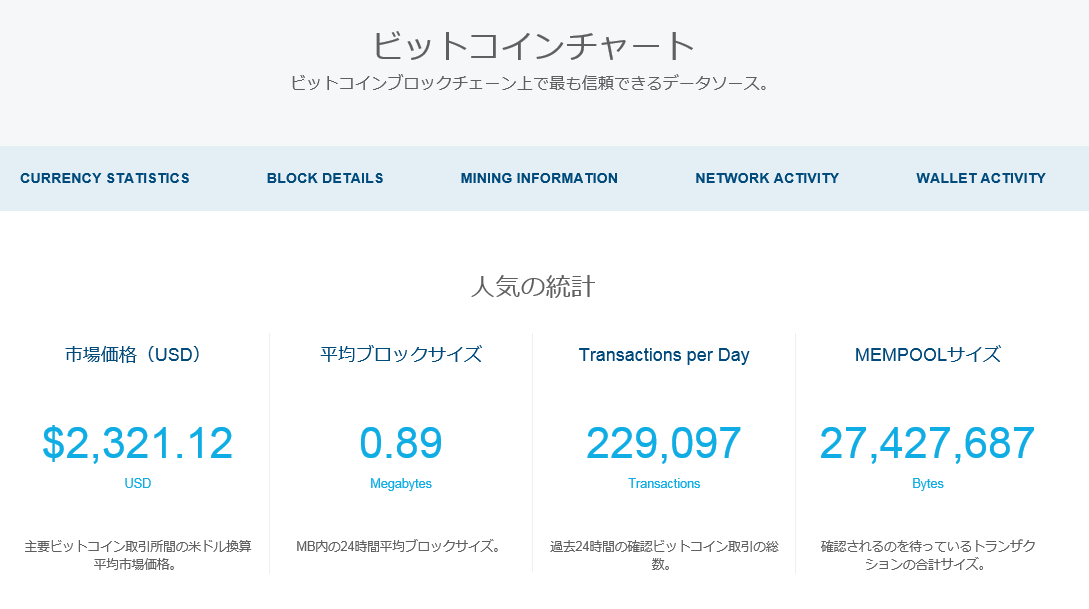The height and width of the screenshot is (609, 1089).
Task: Click the USD unit label
Action: click(x=138, y=484)
